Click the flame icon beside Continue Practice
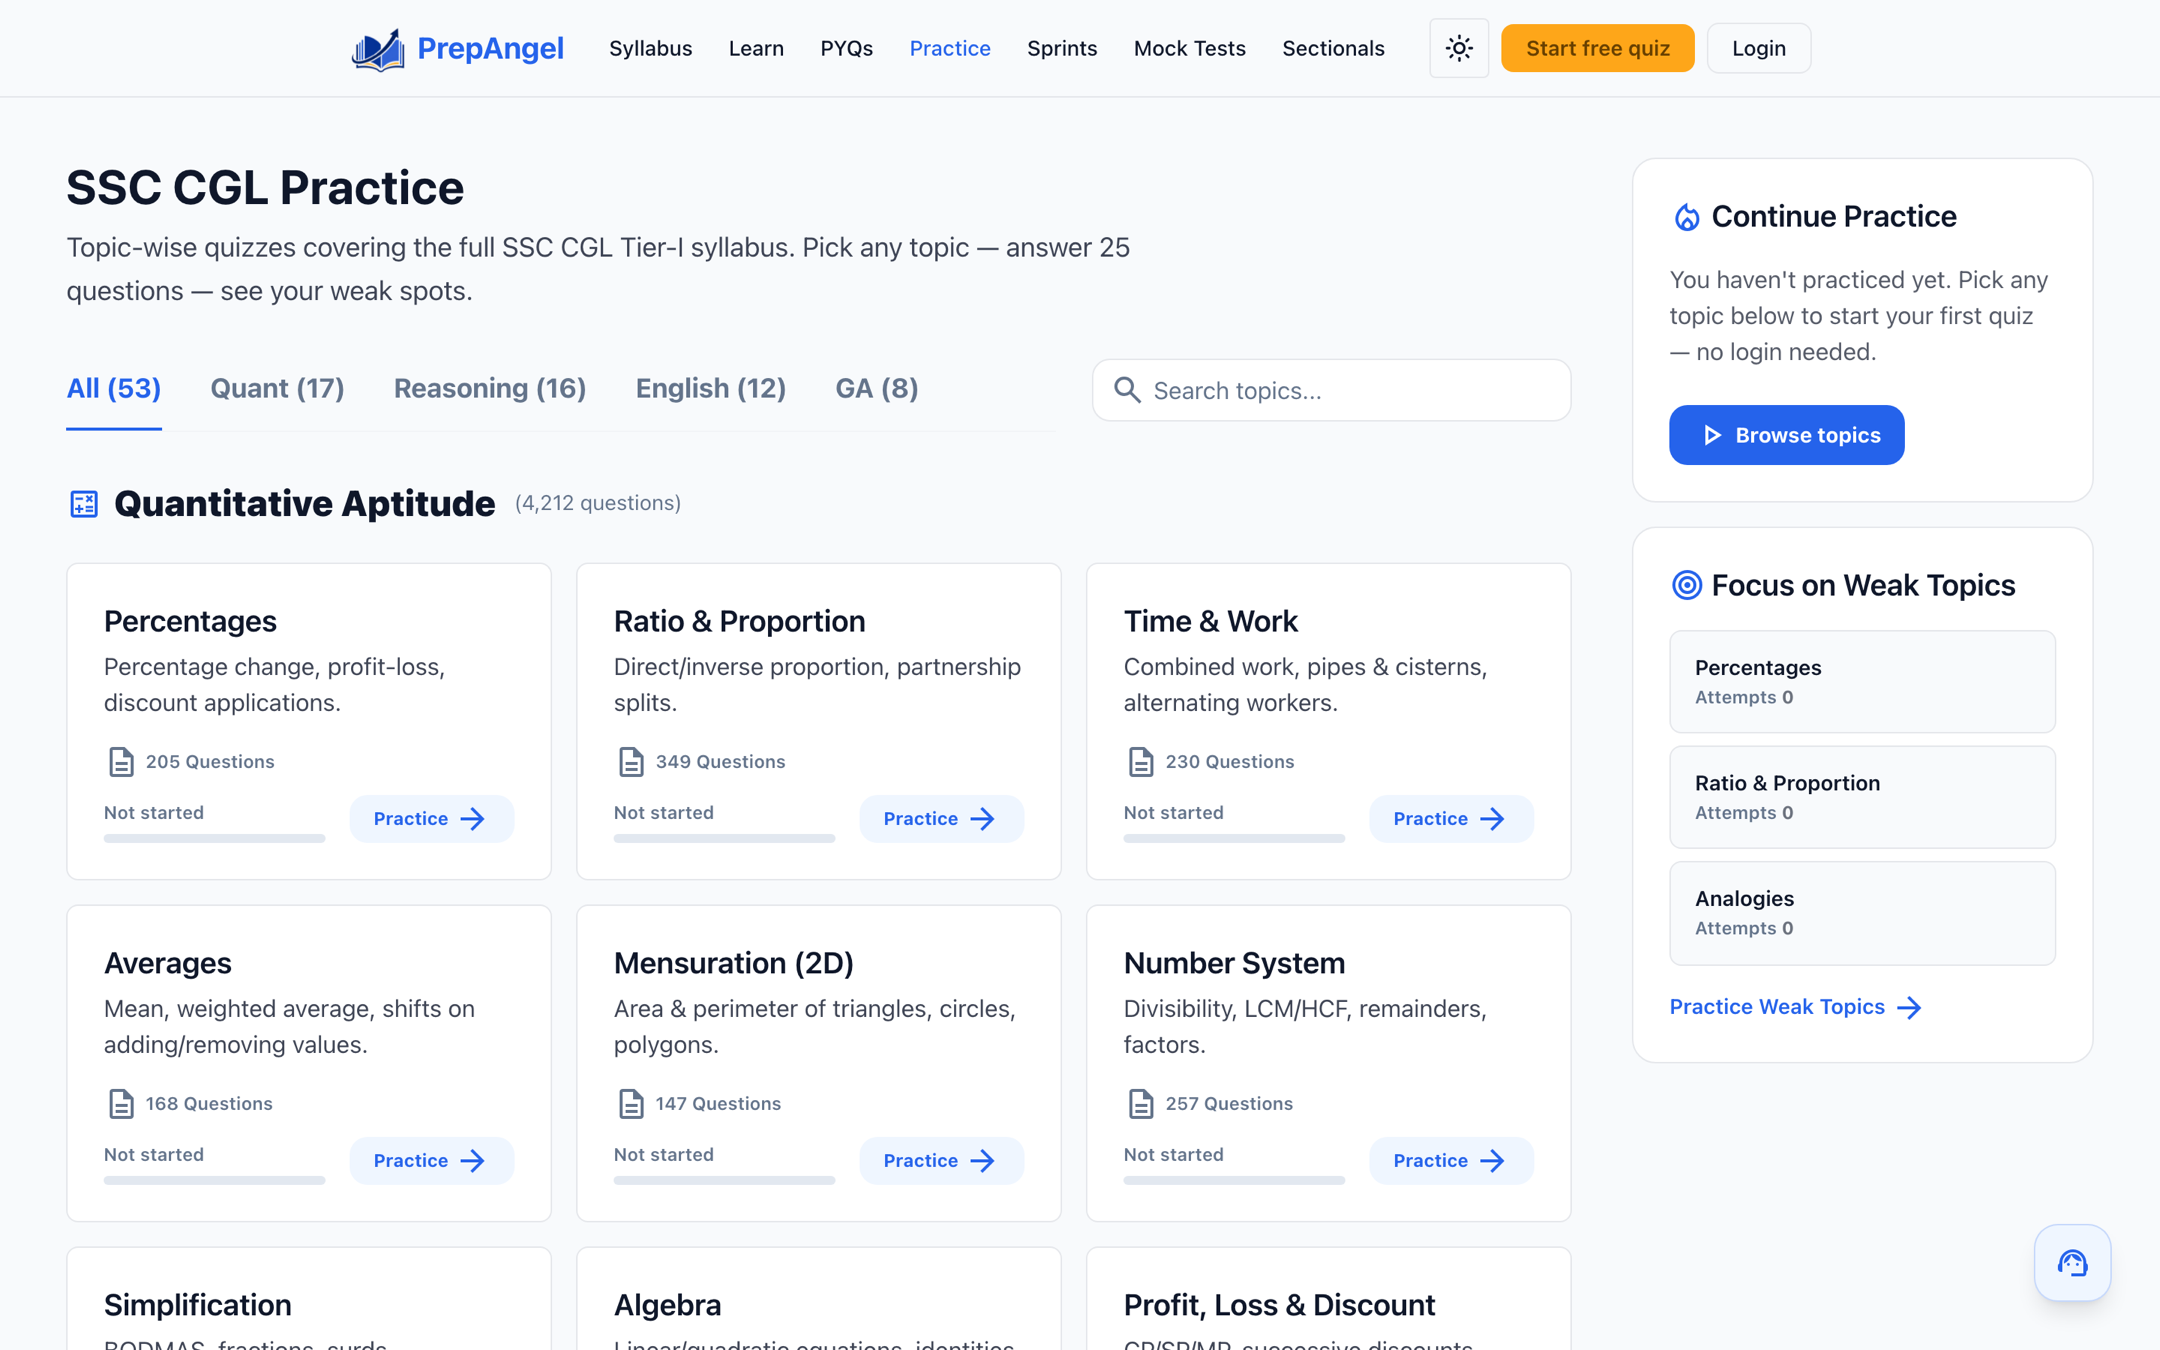 [1687, 217]
